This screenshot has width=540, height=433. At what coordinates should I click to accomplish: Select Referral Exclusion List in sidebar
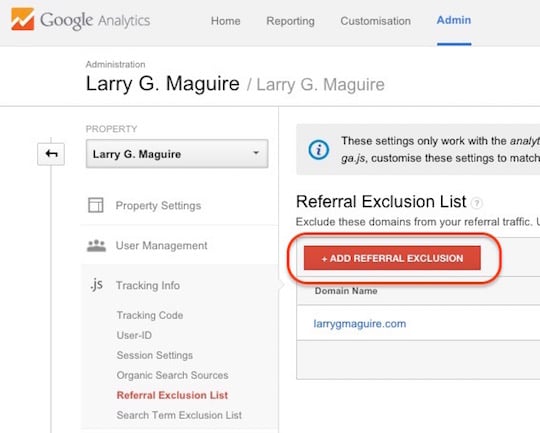[x=172, y=395]
